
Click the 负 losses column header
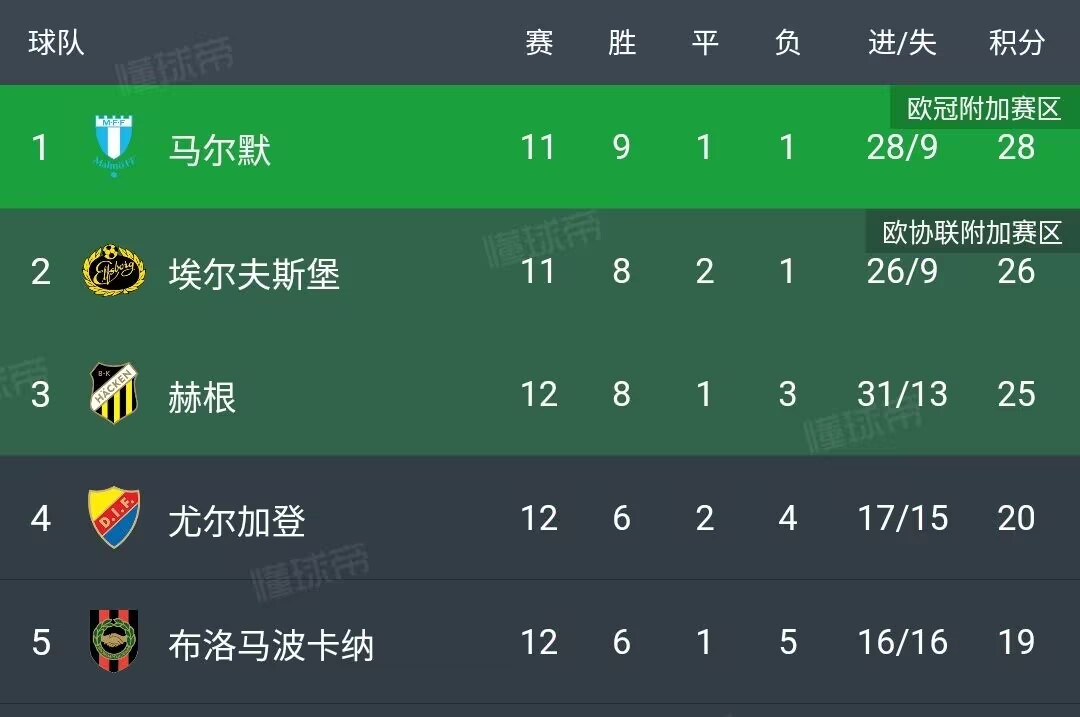click(x=788, y=43)
